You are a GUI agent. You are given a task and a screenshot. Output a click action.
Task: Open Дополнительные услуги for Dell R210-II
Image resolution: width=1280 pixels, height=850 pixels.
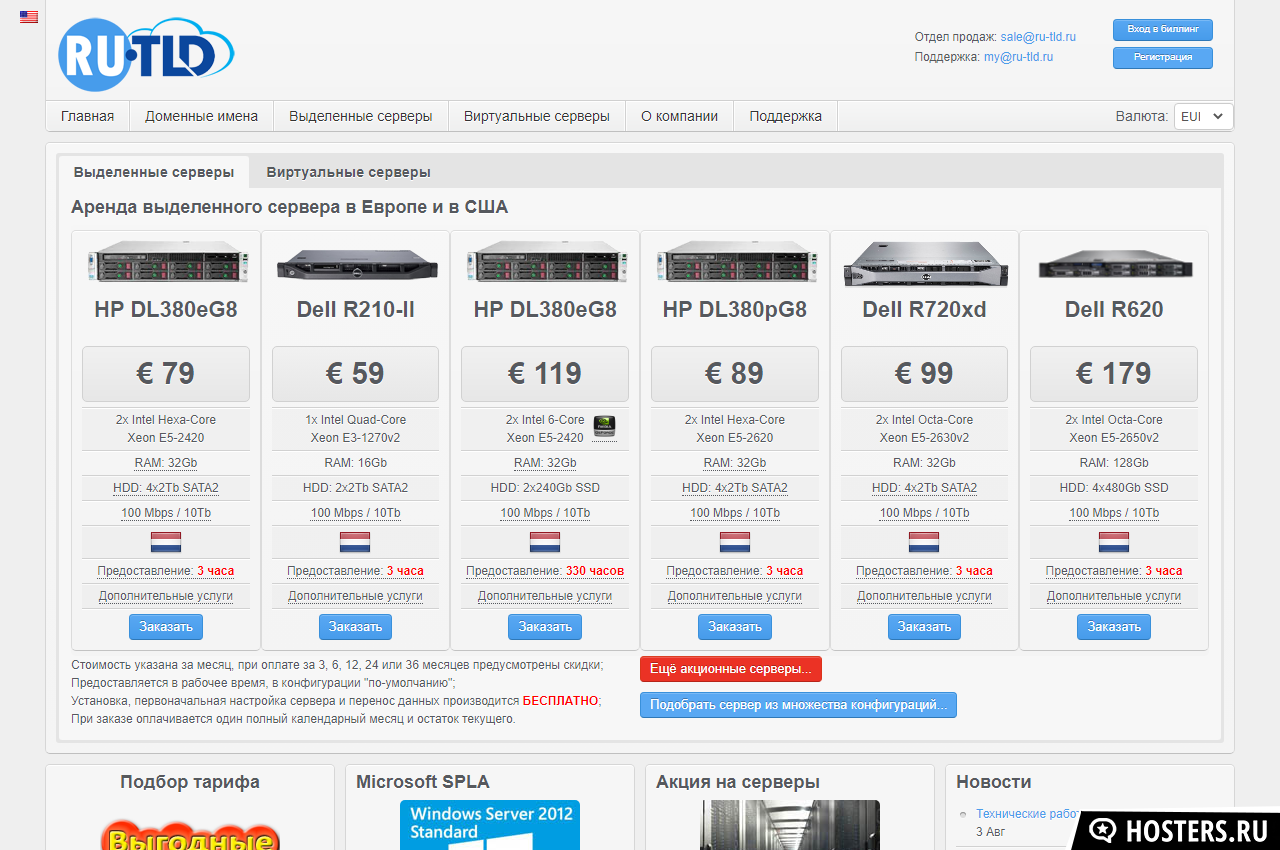[x=355, y=596]
